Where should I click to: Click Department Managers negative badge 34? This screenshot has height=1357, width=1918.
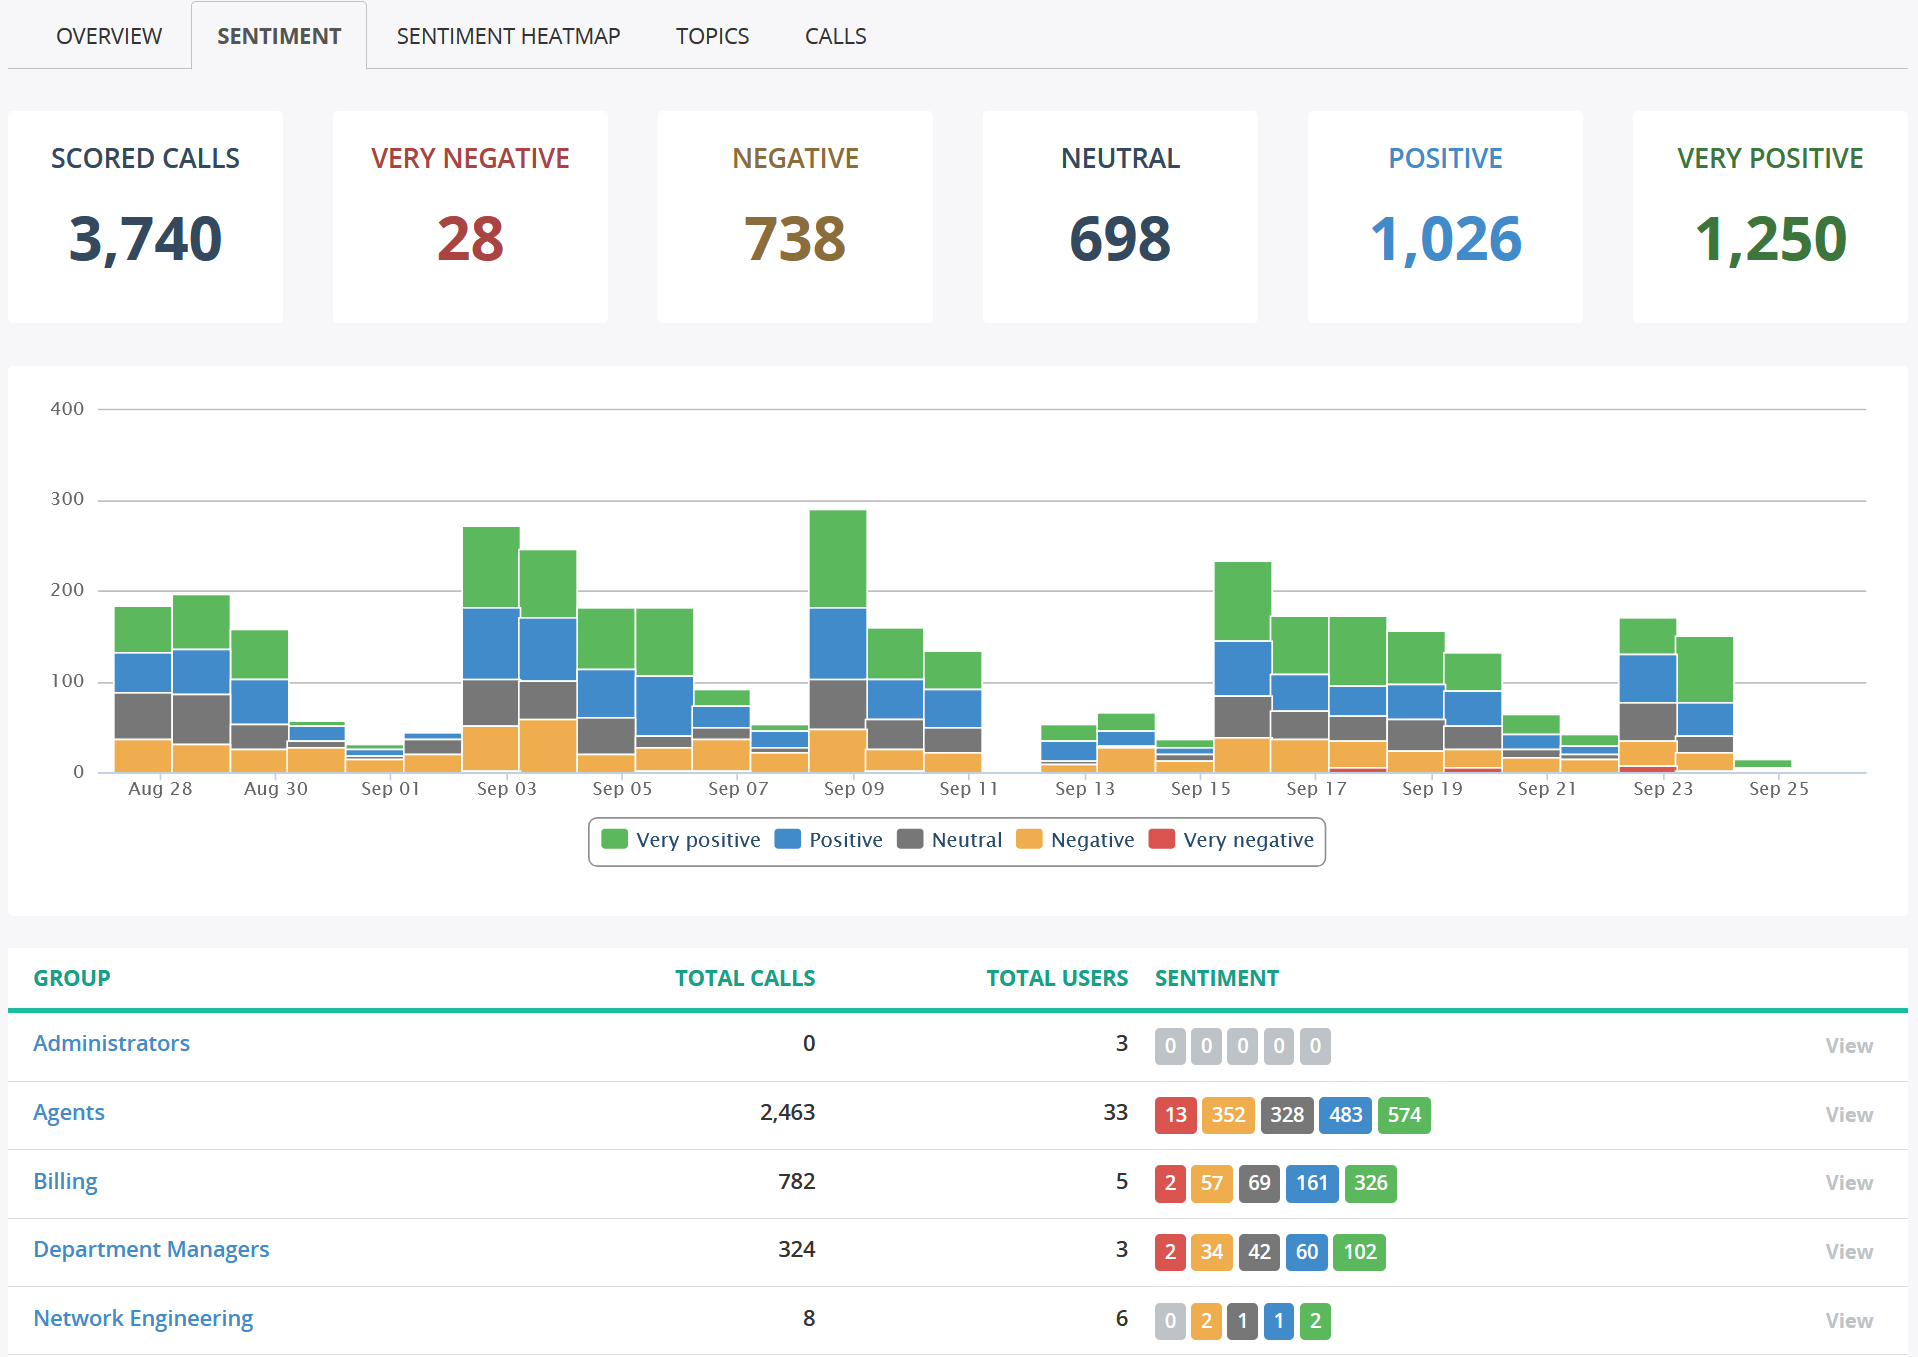click(x=1212, y=1252)
